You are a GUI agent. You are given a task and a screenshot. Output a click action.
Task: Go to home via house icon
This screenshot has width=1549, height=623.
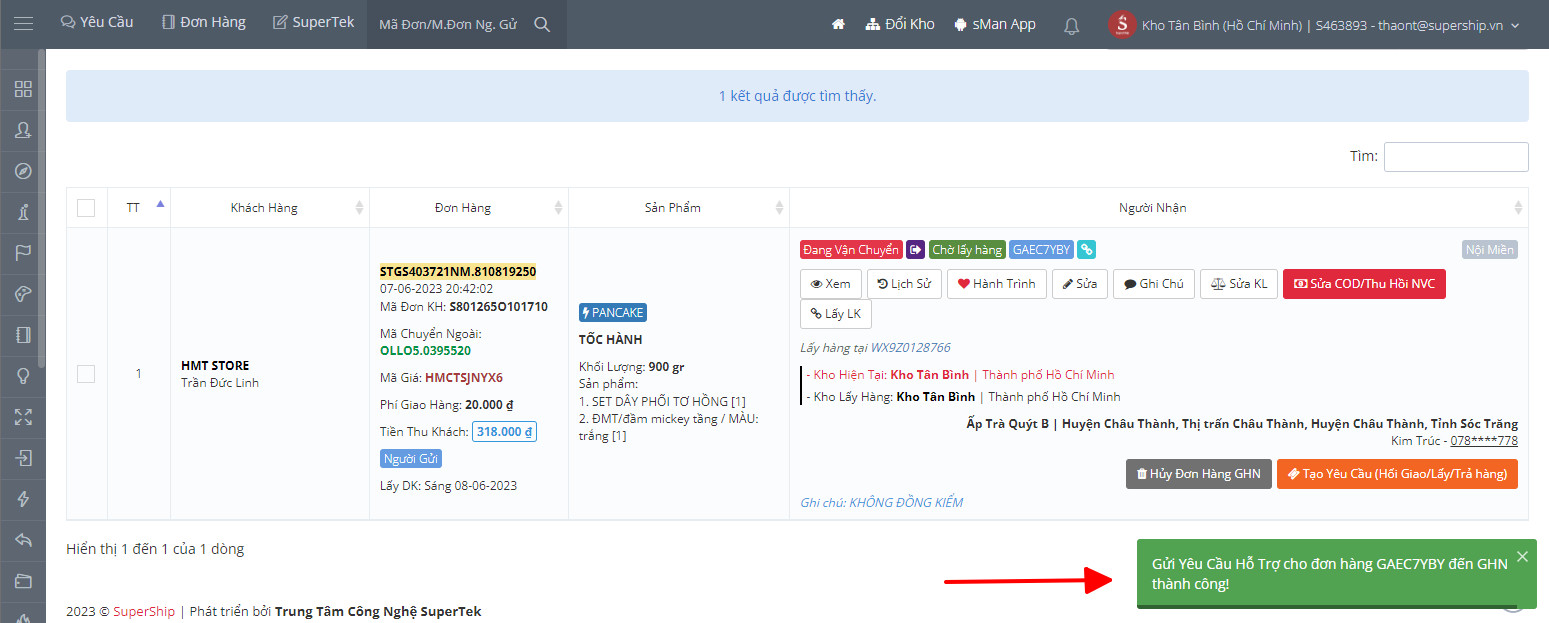click(838, 24)
